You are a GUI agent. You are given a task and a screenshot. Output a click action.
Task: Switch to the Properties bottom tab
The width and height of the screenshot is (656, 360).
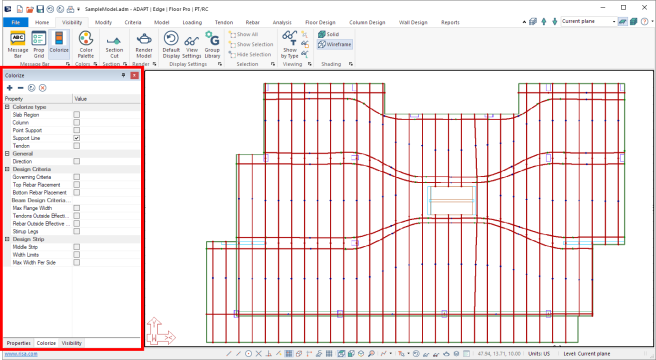pyautogui.click(x=19, y=343)
